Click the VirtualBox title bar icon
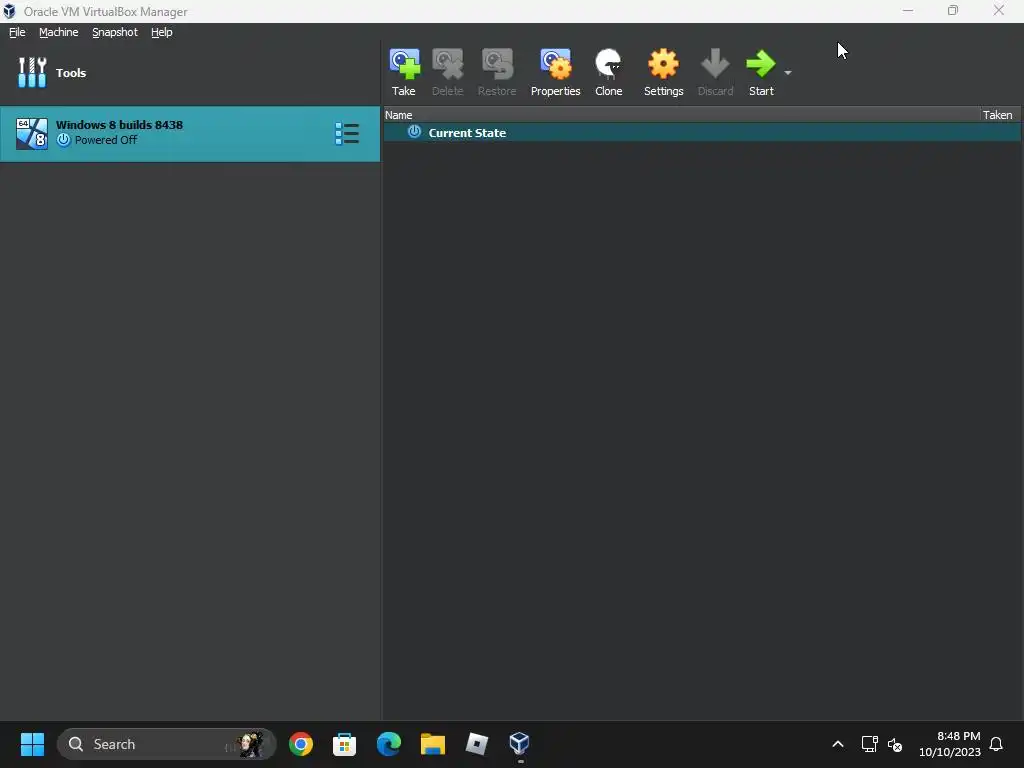This screenshot has height=768, width=1024. 9,11
